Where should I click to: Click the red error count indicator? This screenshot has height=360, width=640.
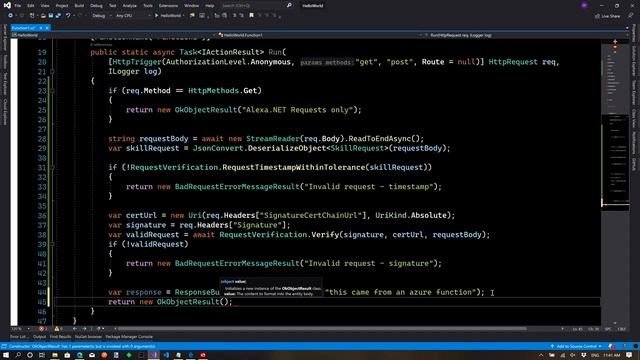(43, 329)
